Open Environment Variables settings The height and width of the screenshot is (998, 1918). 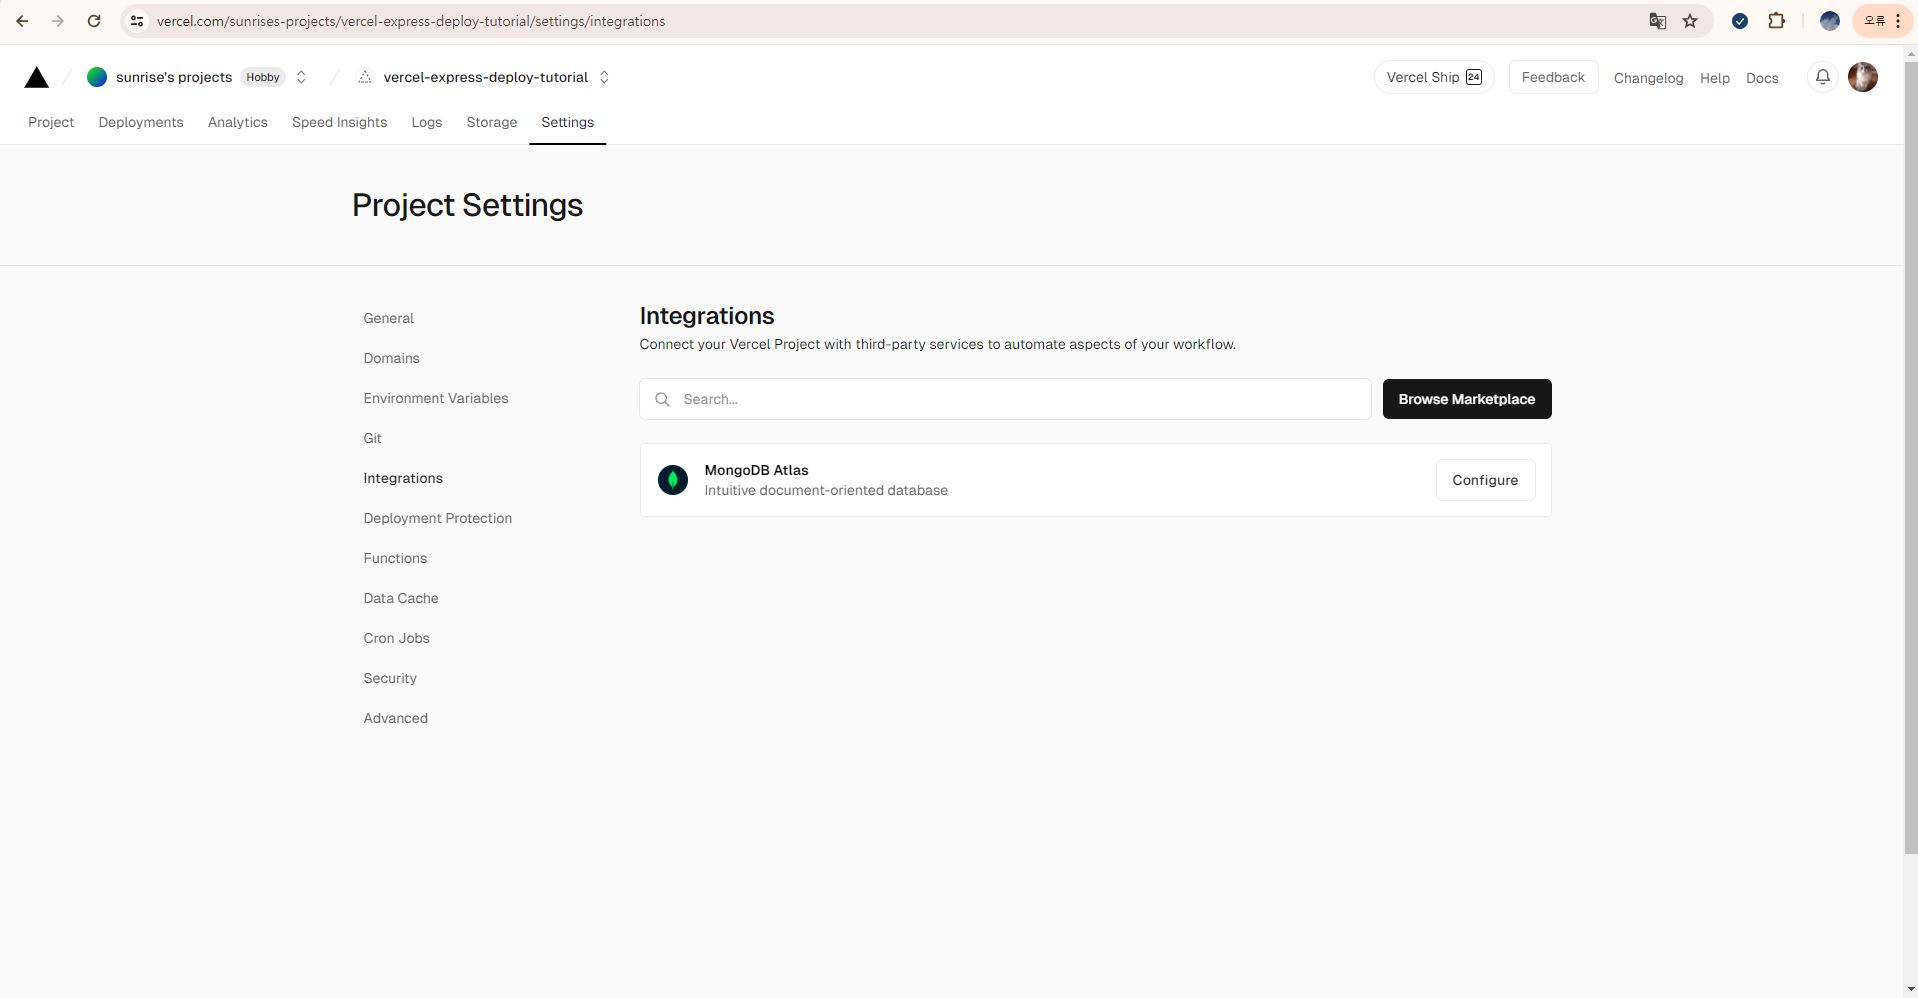(436, 398)
